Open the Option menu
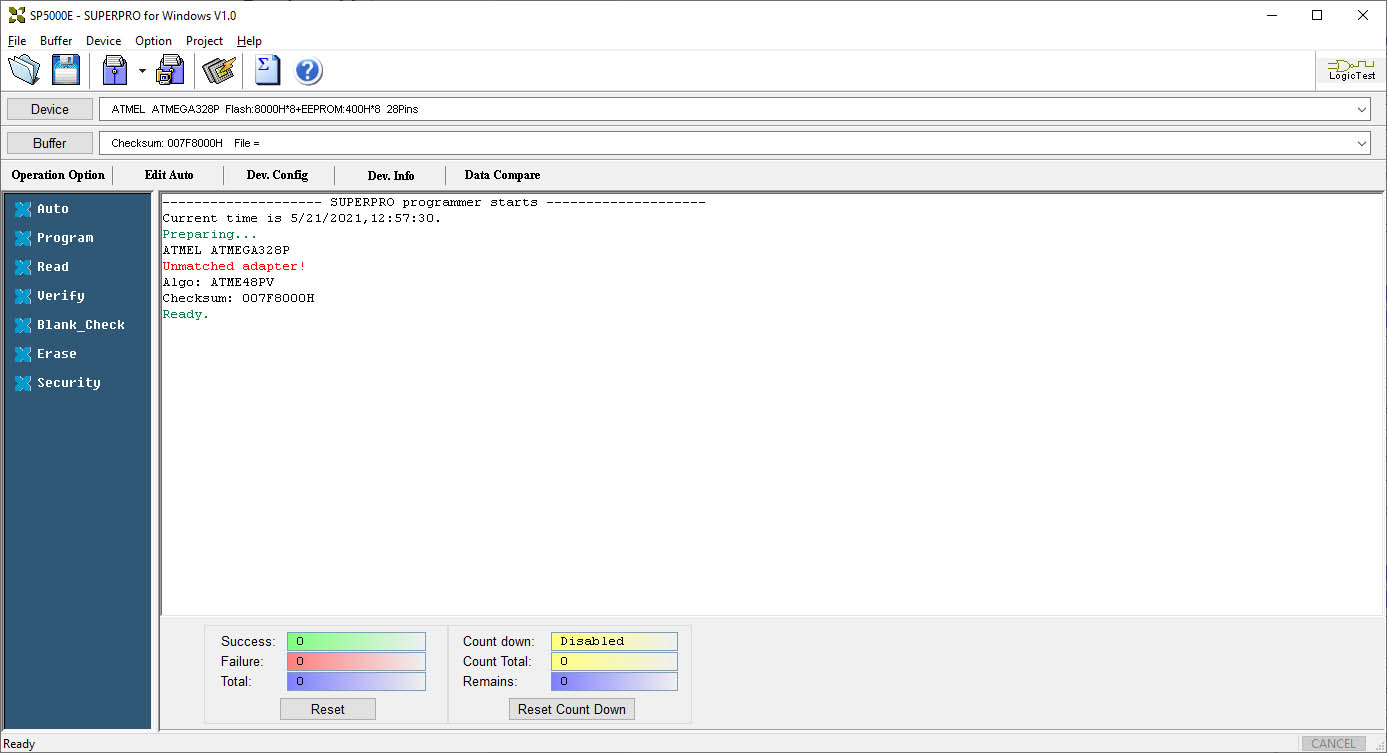The image size is (1387, 753). (153, 41)
